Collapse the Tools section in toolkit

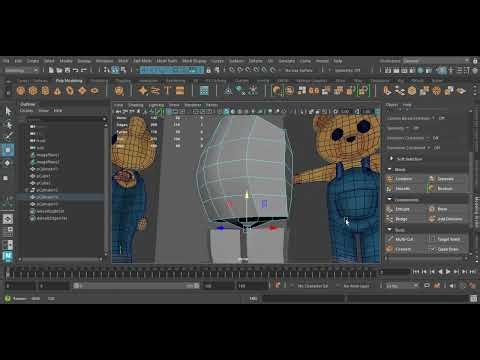click(389, 230)
